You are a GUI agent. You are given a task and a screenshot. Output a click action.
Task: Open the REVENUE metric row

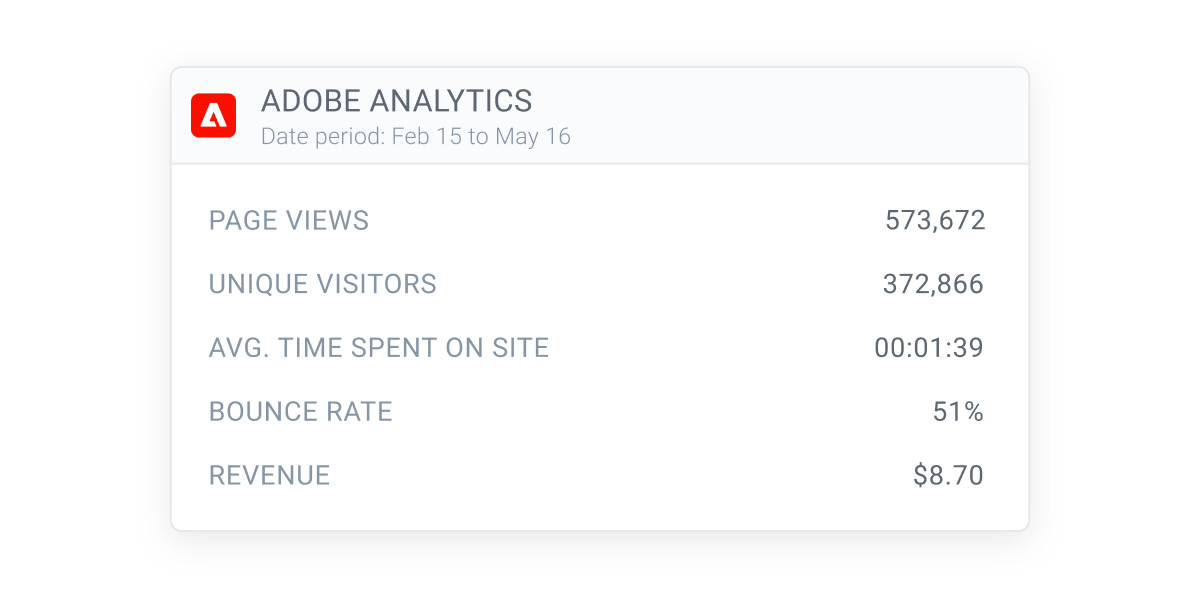click(269, 475)
